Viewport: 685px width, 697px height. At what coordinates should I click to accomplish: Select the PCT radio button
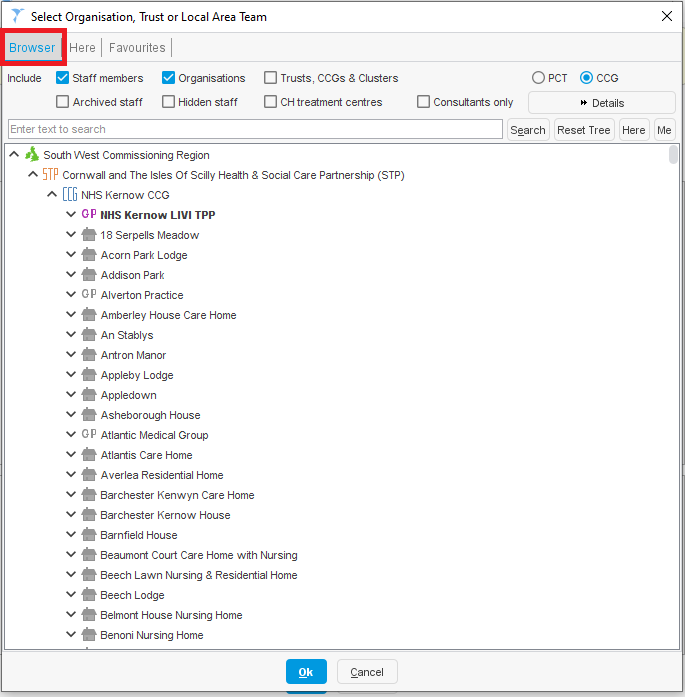click(539, 78)
